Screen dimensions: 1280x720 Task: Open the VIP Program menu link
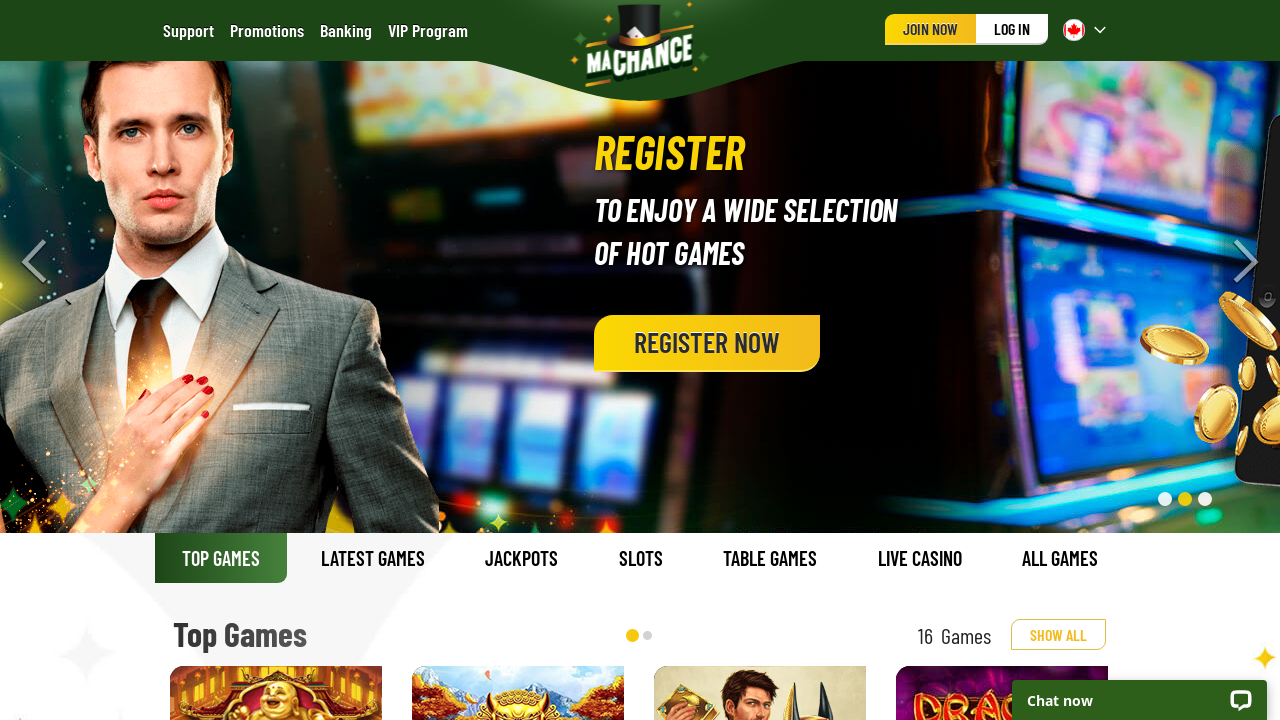[x=428, y=31]
